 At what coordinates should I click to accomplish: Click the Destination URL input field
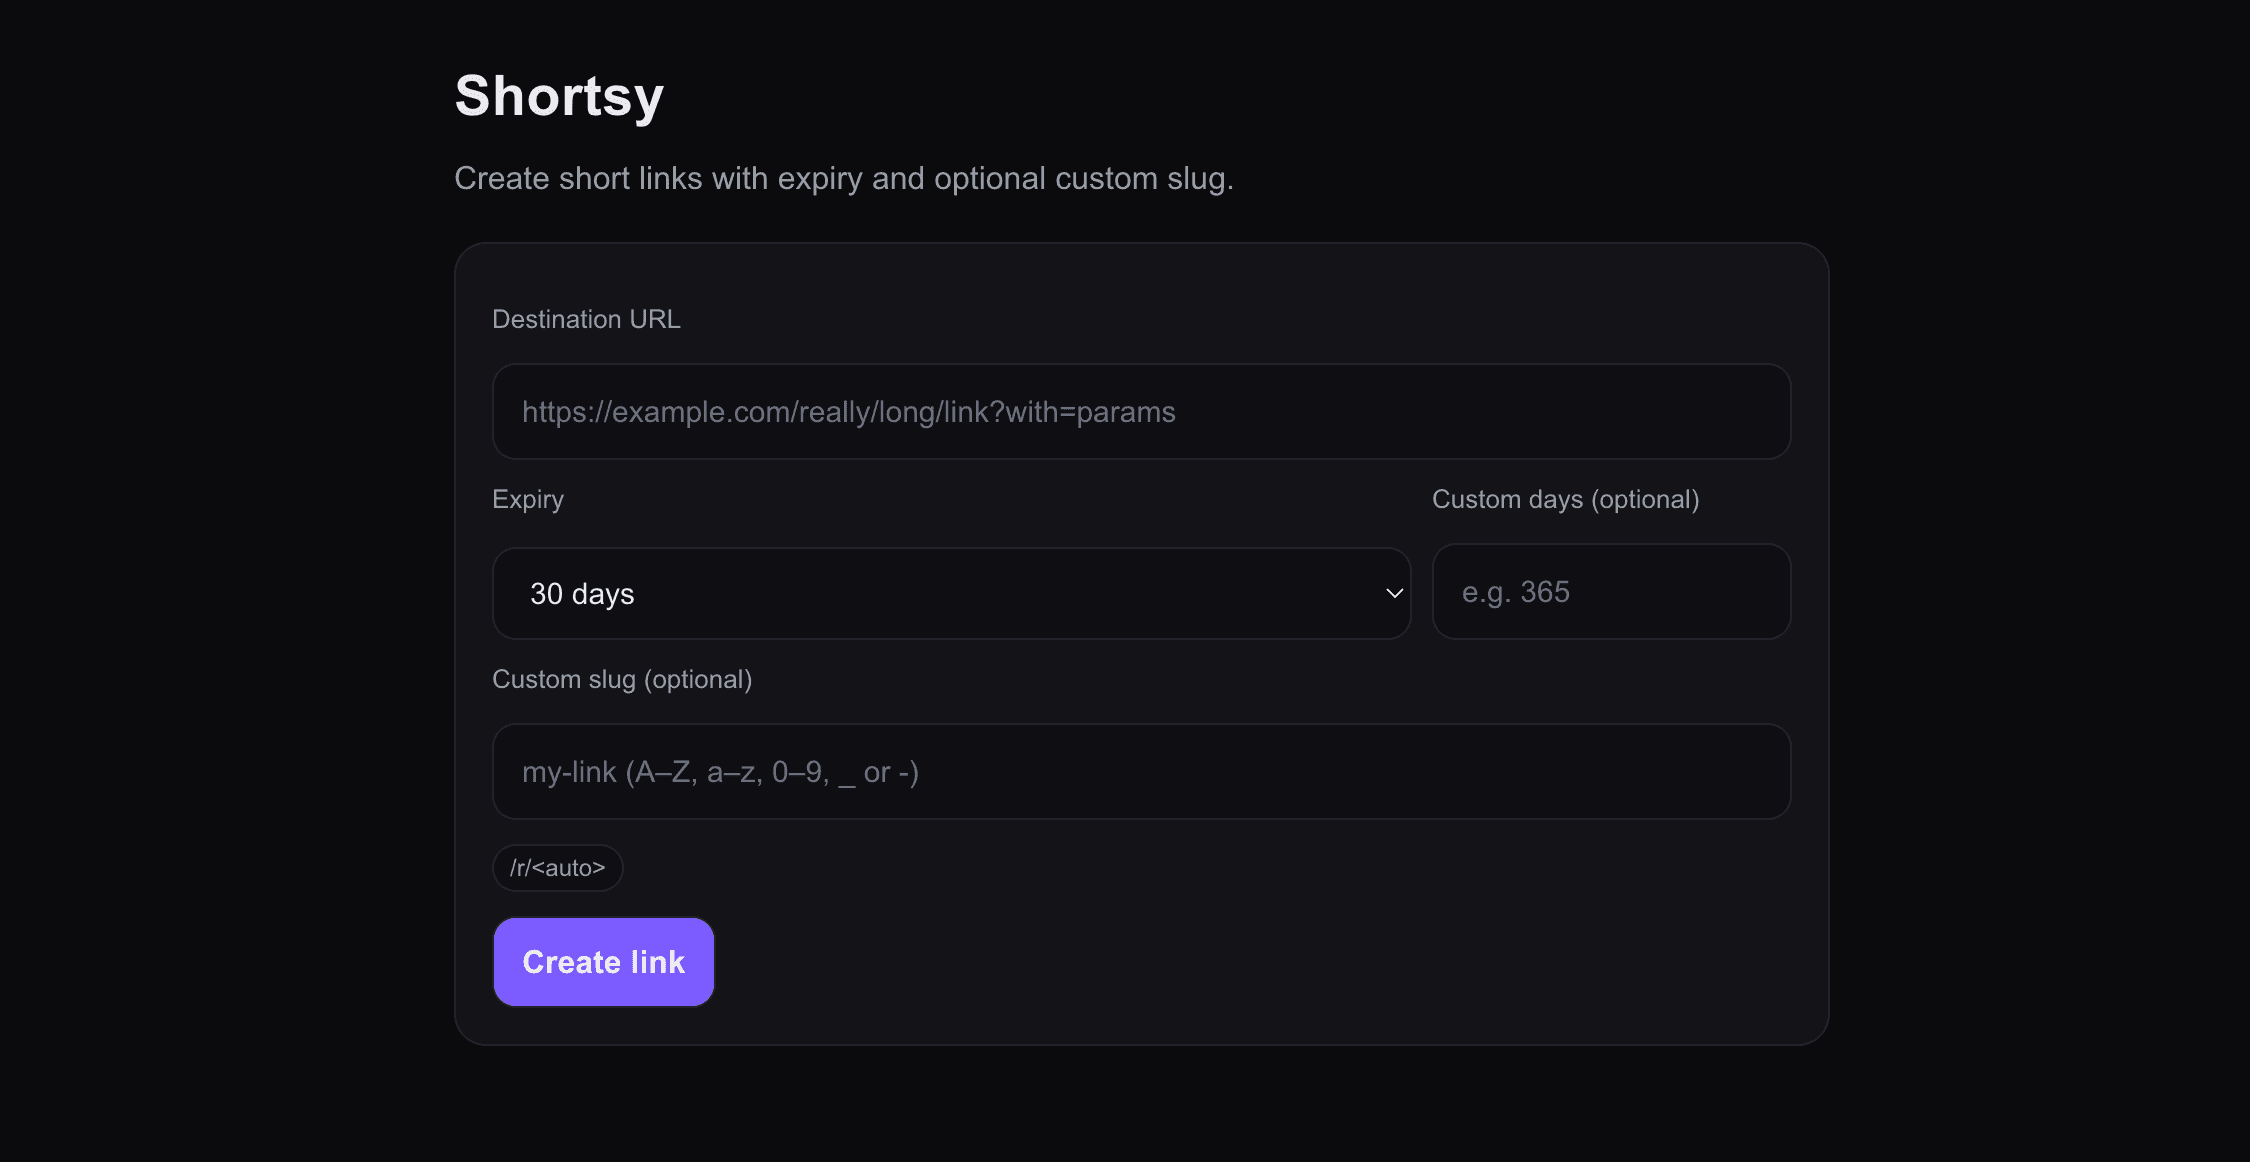click(1140, 412)
